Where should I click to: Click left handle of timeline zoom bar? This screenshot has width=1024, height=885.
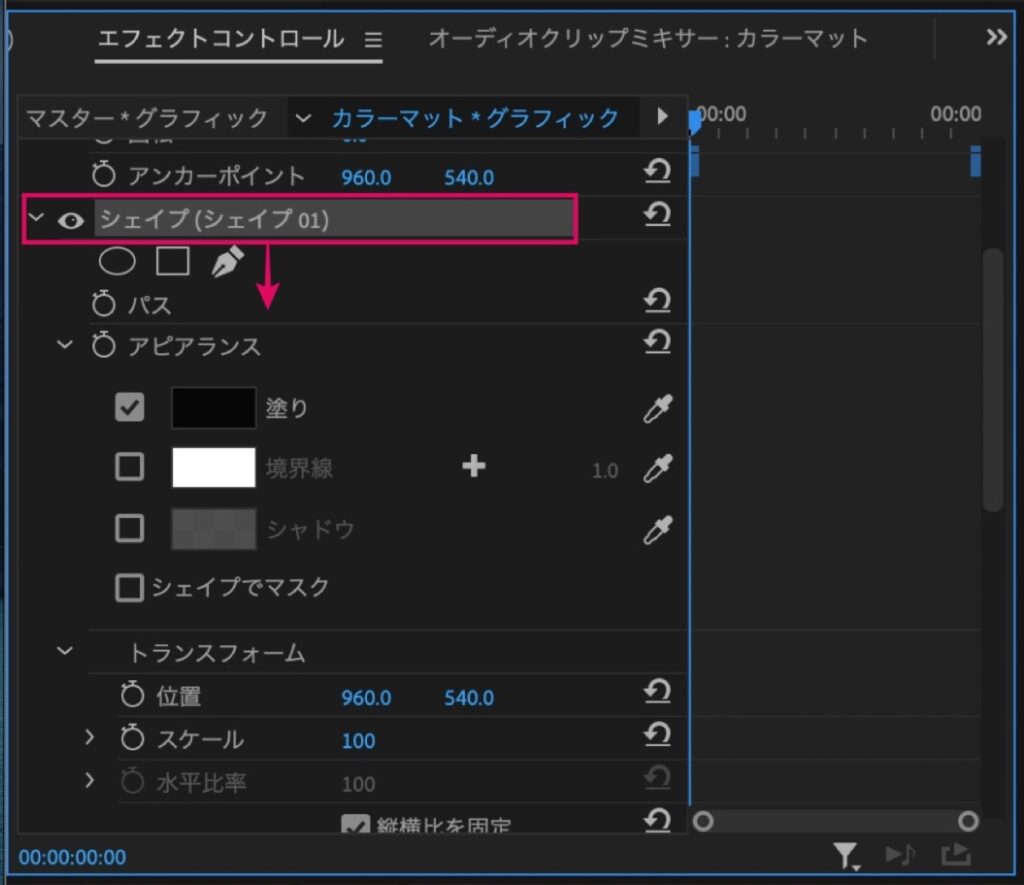pyautogui.click(x=703, y=821)
